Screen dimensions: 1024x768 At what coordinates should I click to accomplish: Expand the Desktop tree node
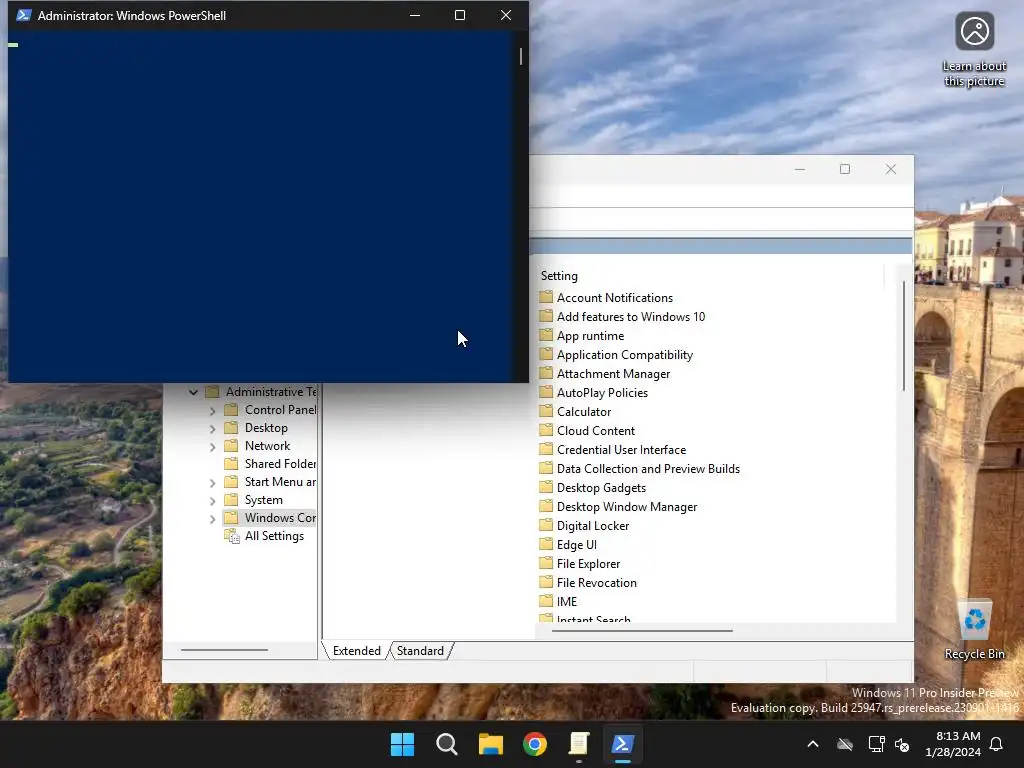pyautogui.click(x=212, y=428)
